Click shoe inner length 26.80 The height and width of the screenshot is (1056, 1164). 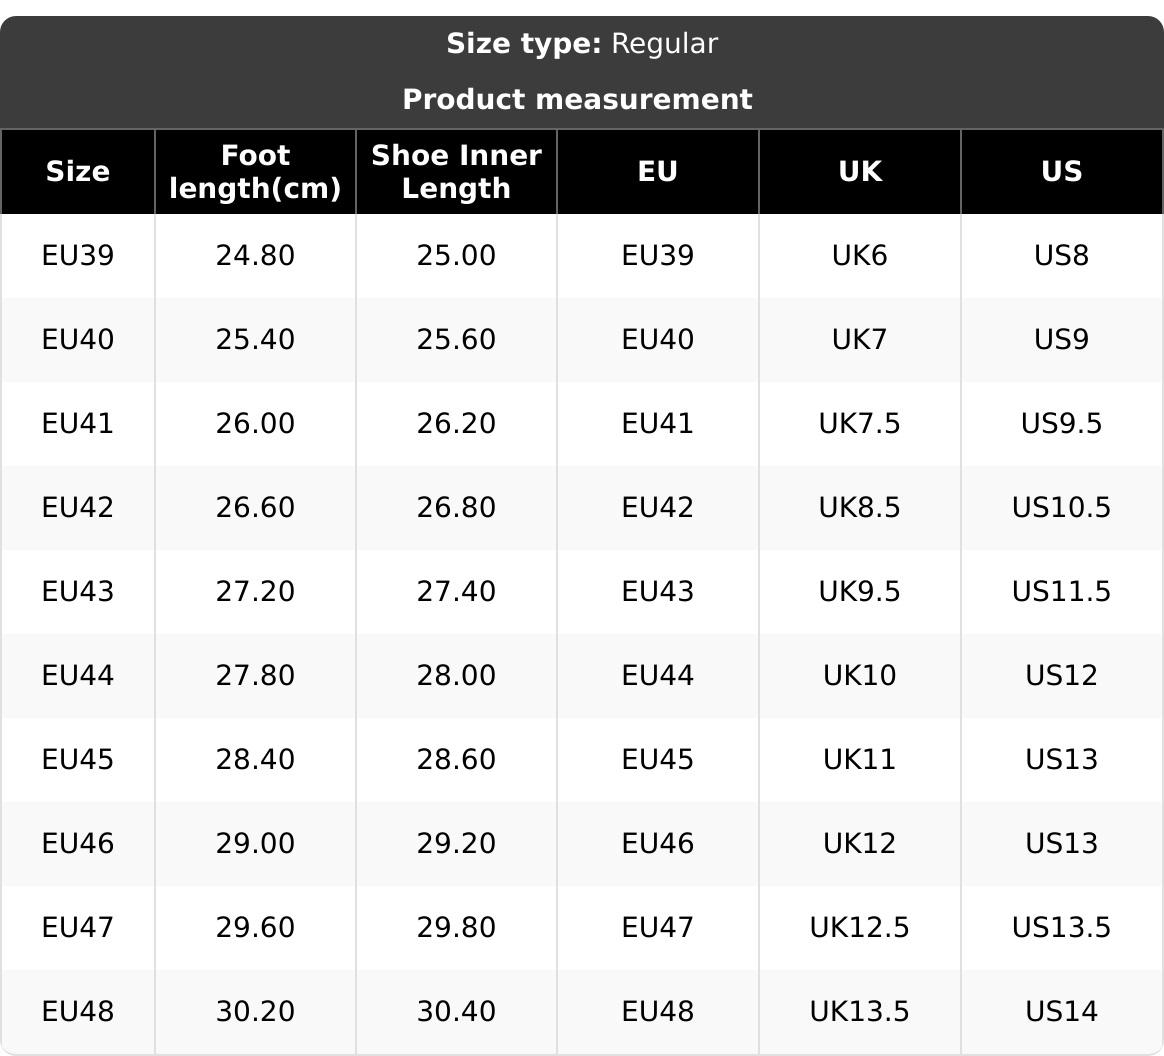point(456,508)
